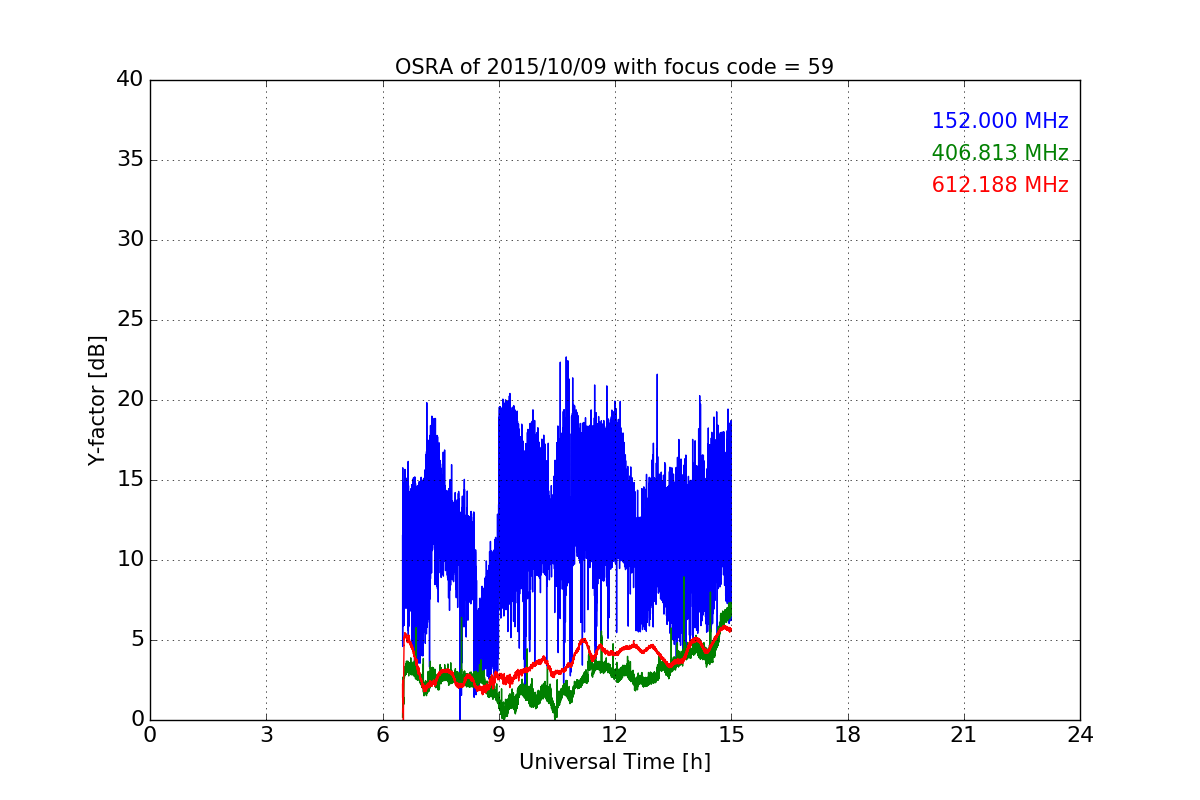Click x-axis tick label 3
Screen dimensions: 1200x800
pyautogui.click(x=266, y=735)
